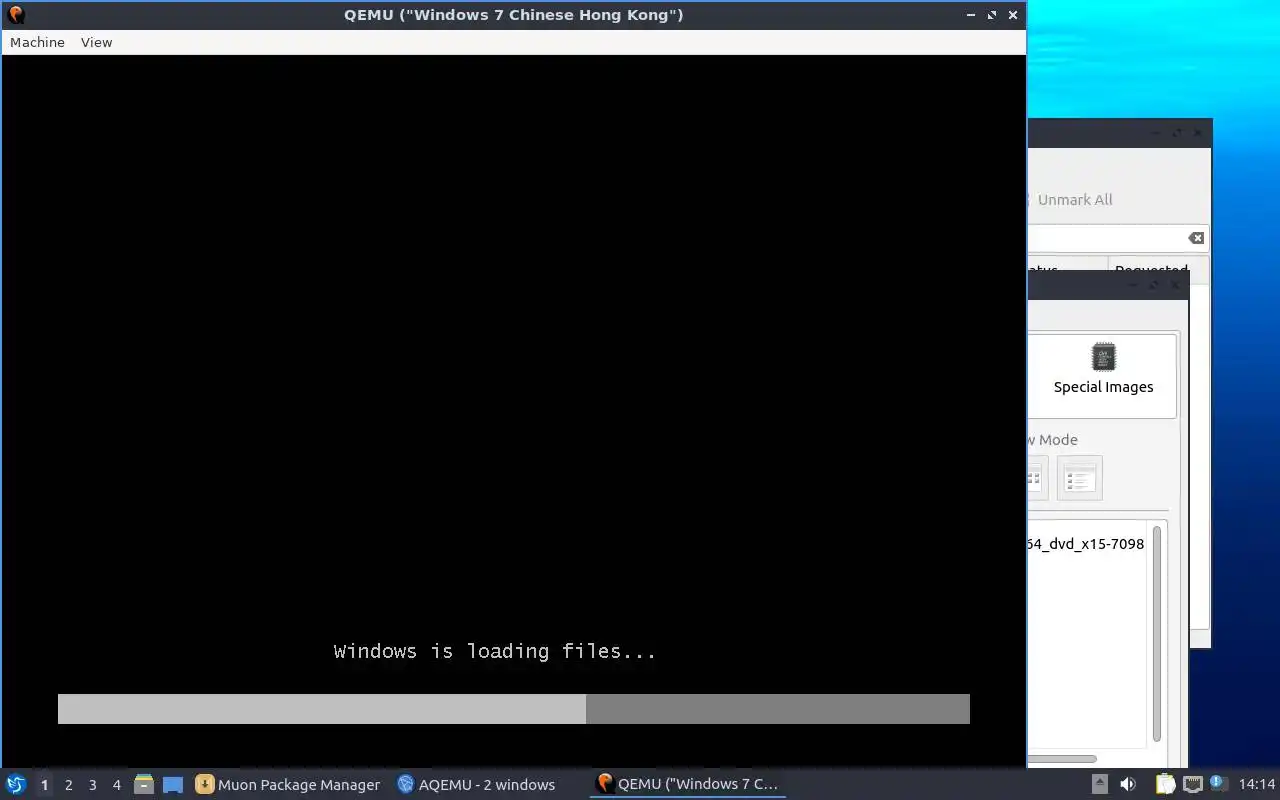Open the update notifier tray icon
This screenshot has width=1280, height=800.
click(x=1218, y=784)
